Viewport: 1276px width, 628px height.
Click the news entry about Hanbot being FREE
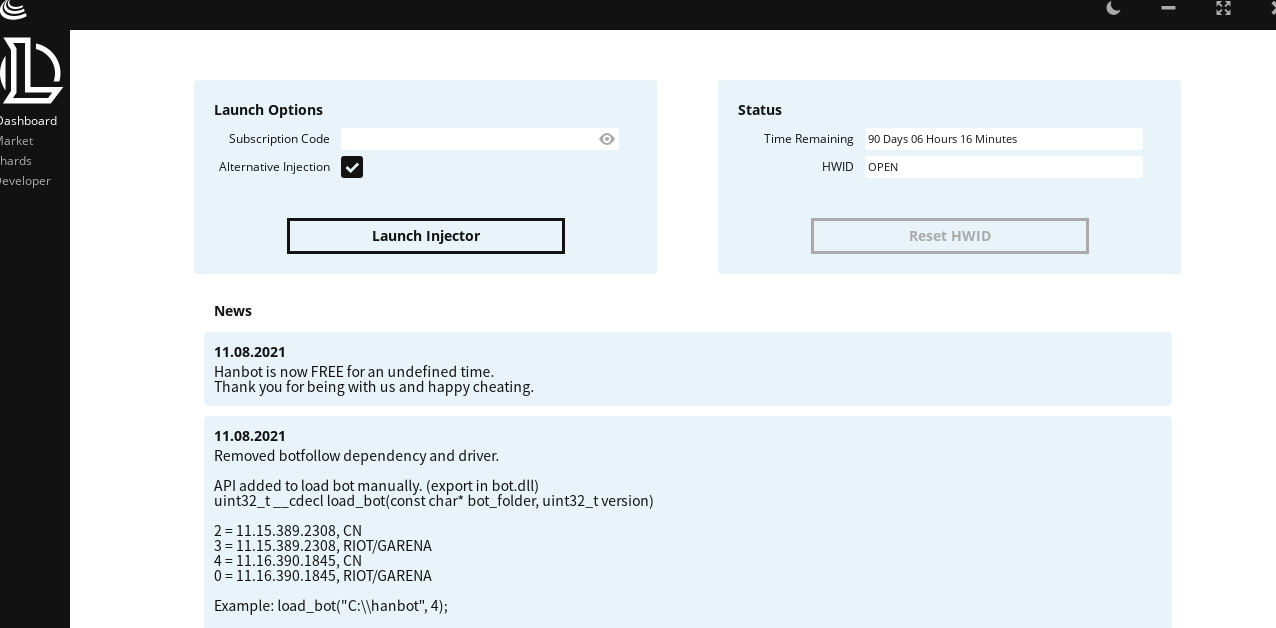click(x=688, y=369)
